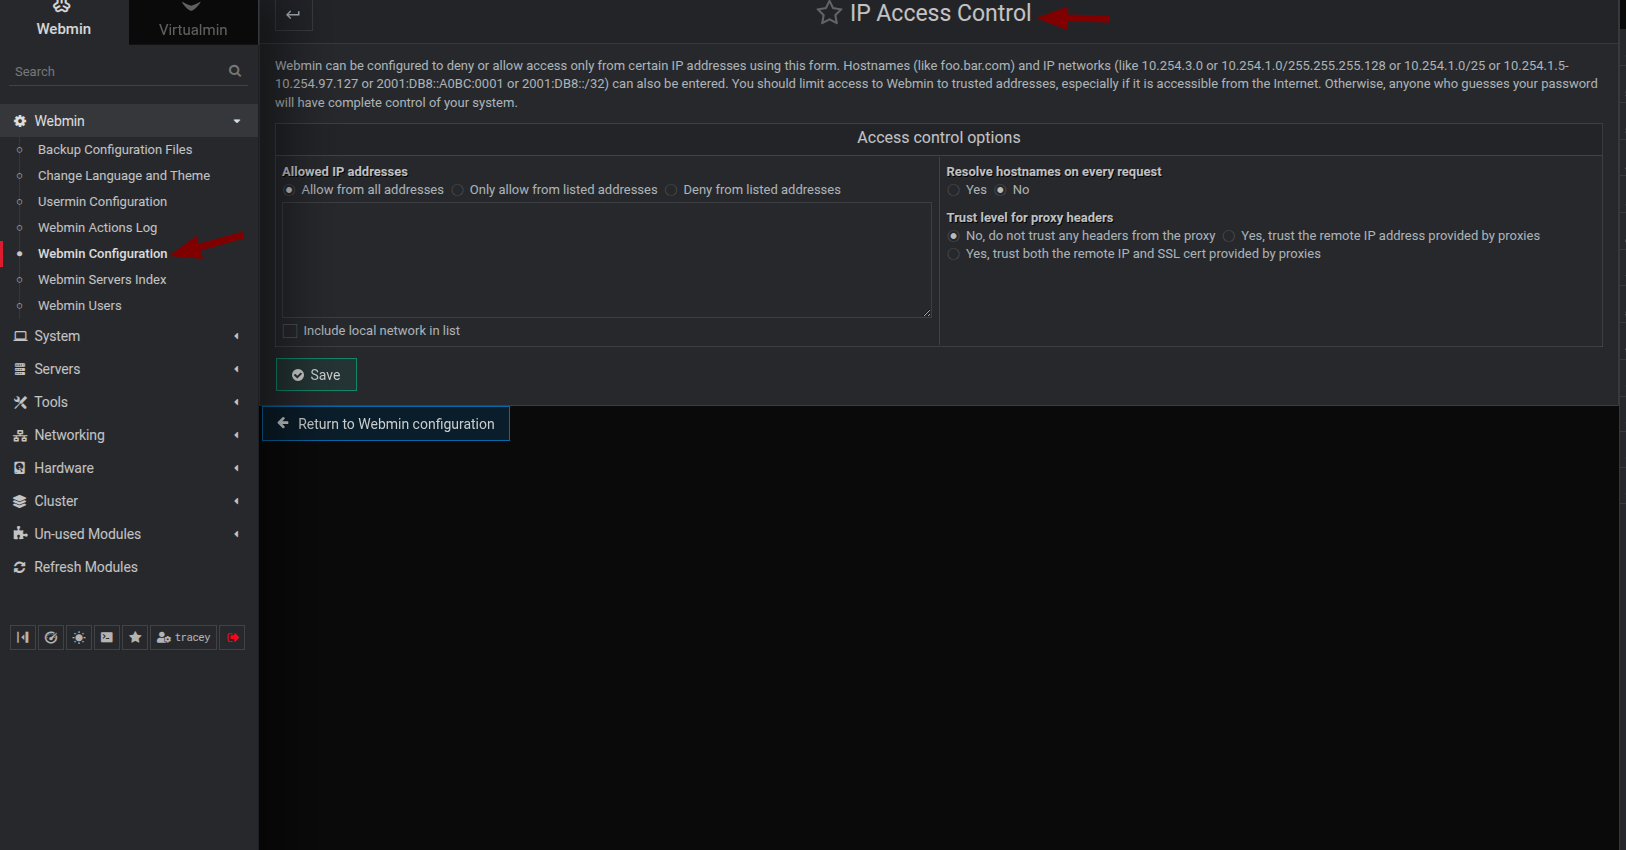
Task: Favorite the IP Access Control page star
Action: [x=829, y=13]
